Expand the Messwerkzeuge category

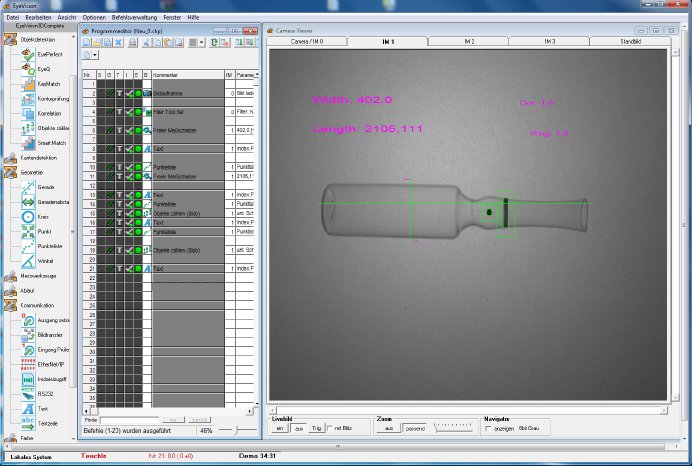tap(10, 276)
